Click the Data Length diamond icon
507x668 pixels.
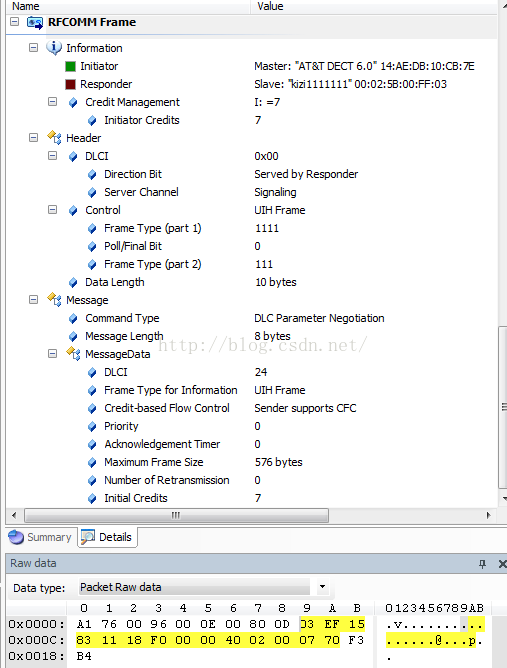[73, 282]
